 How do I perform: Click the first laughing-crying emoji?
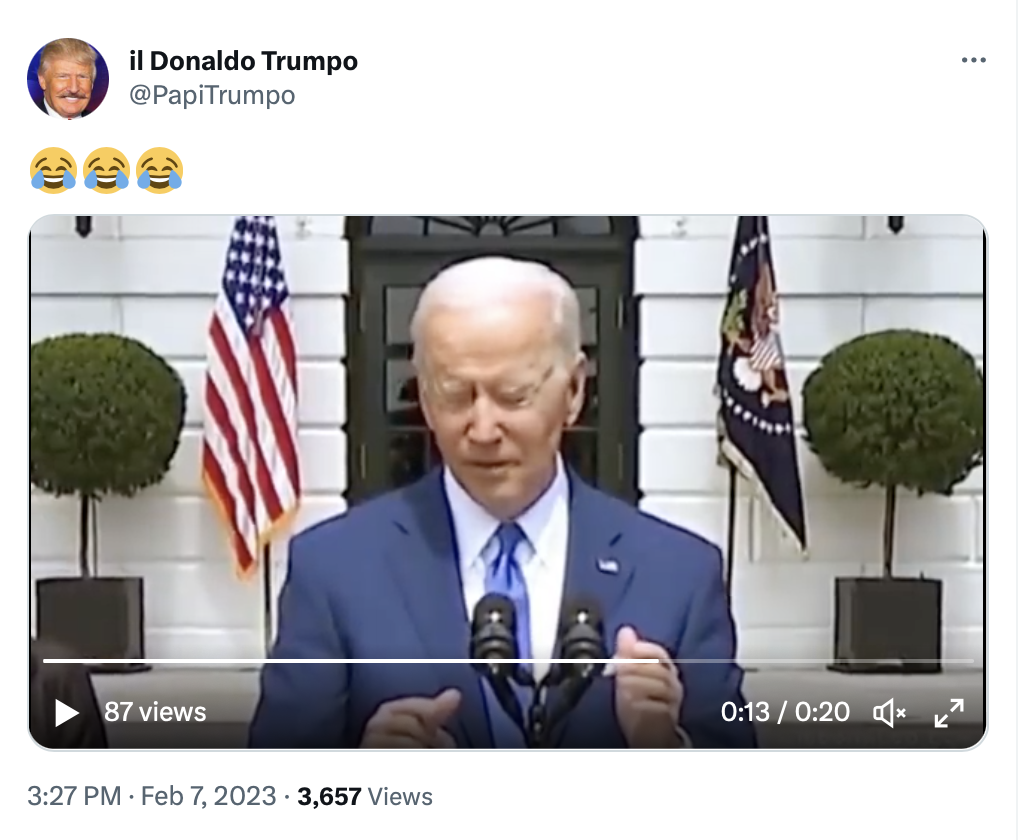53,170
